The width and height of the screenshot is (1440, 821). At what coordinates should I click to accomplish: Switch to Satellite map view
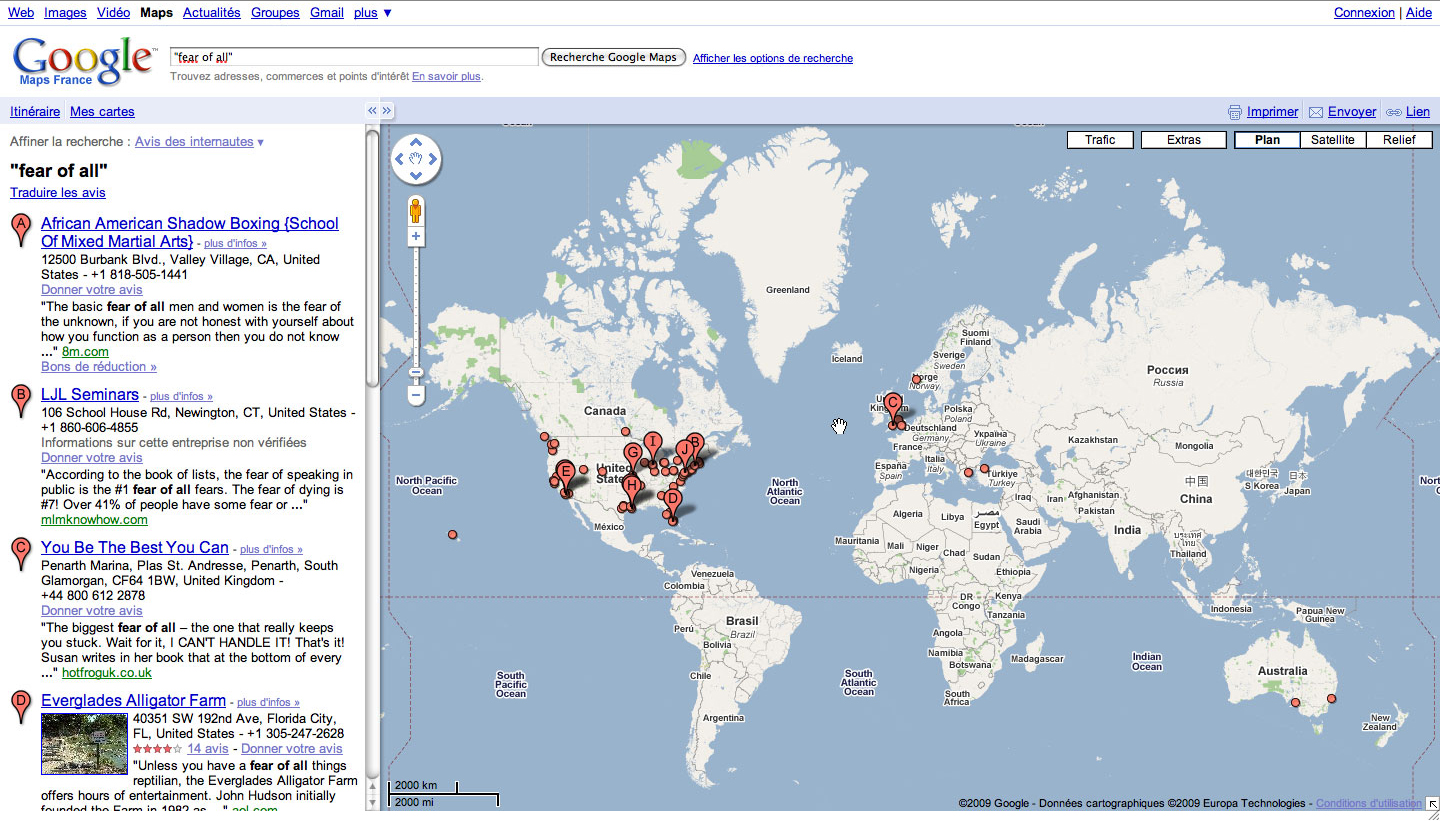coord(1333,140)
